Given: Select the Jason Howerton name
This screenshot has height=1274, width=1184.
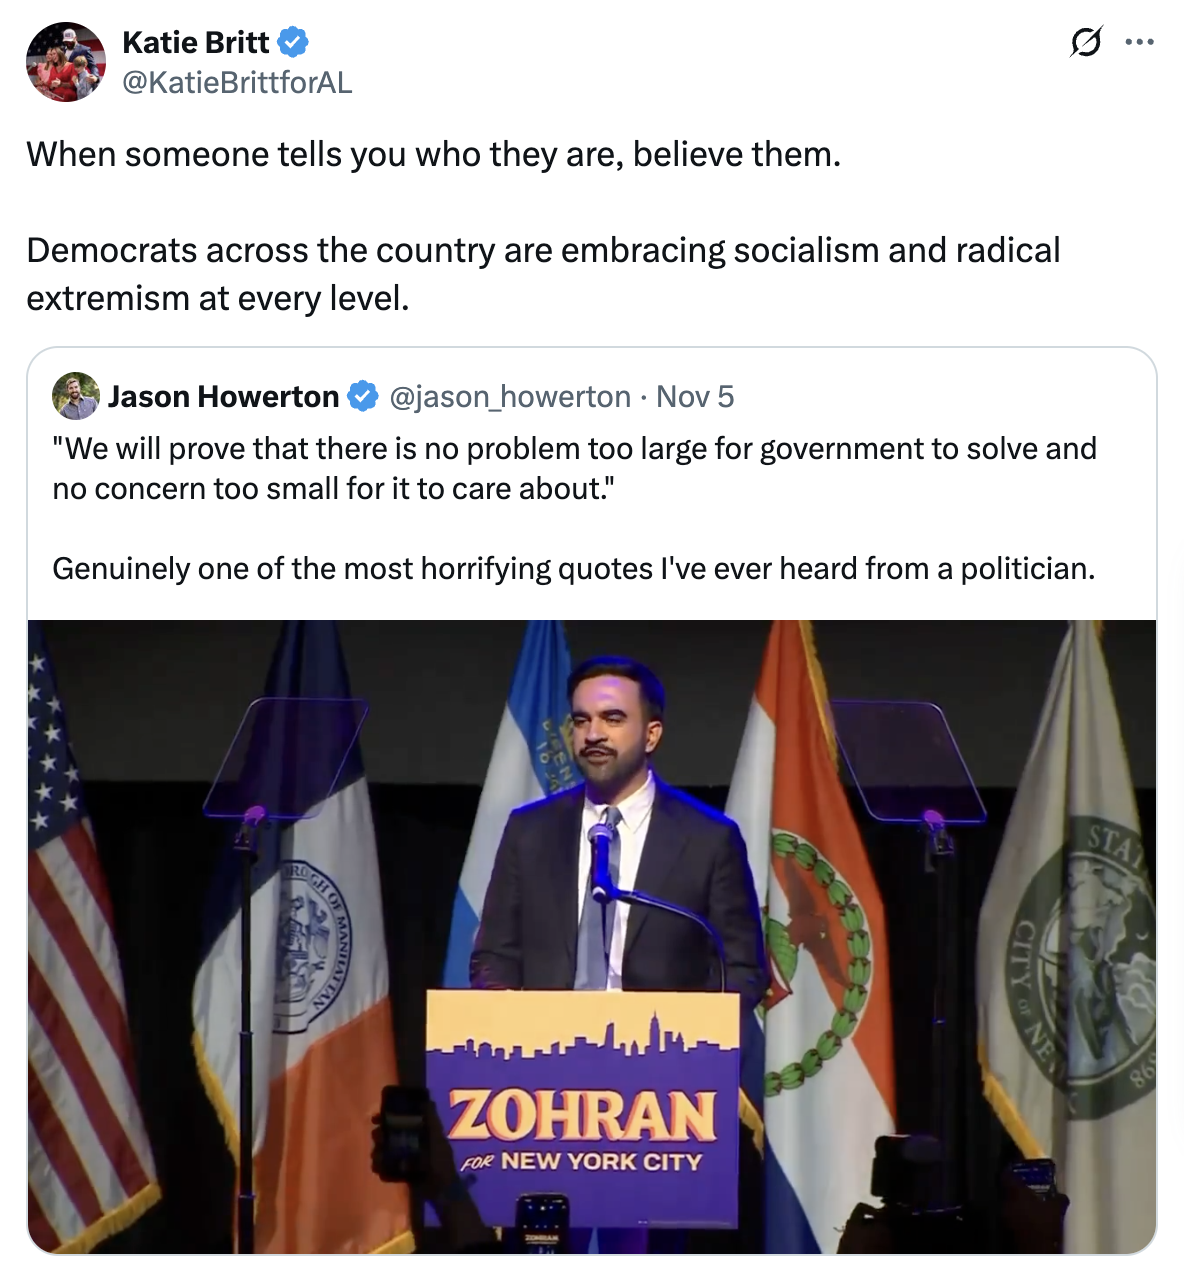Looking at the screenshot, I should point(223,397).
